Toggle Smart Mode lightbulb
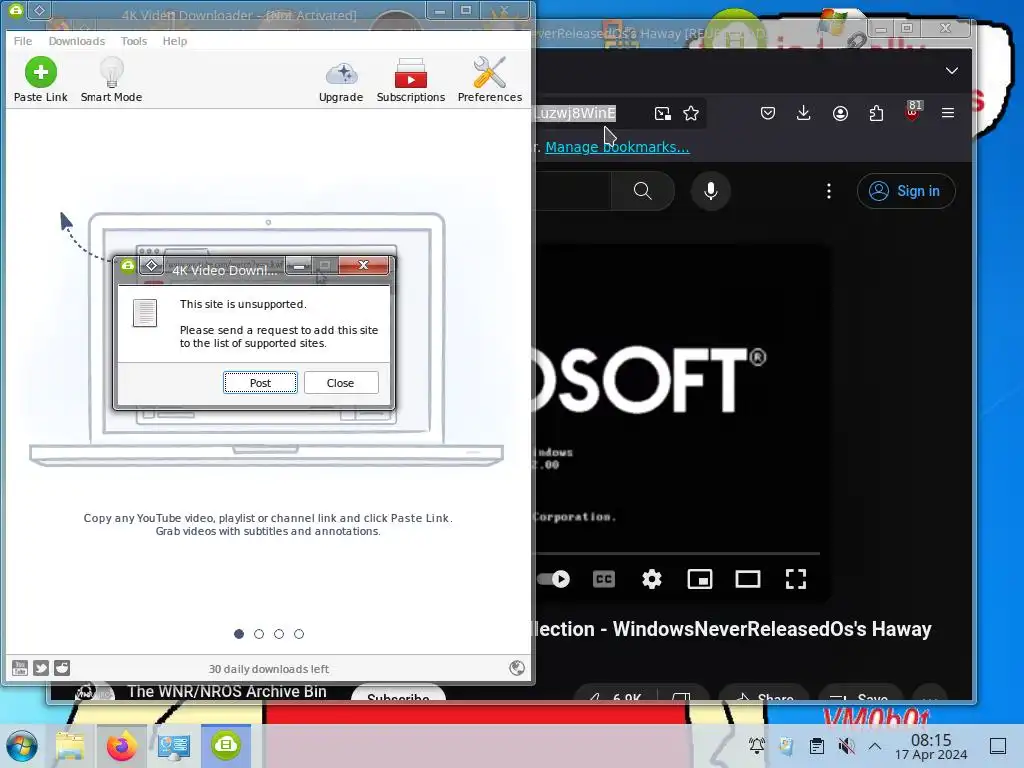The image size is (1024, 768). [x=111, y=72]
